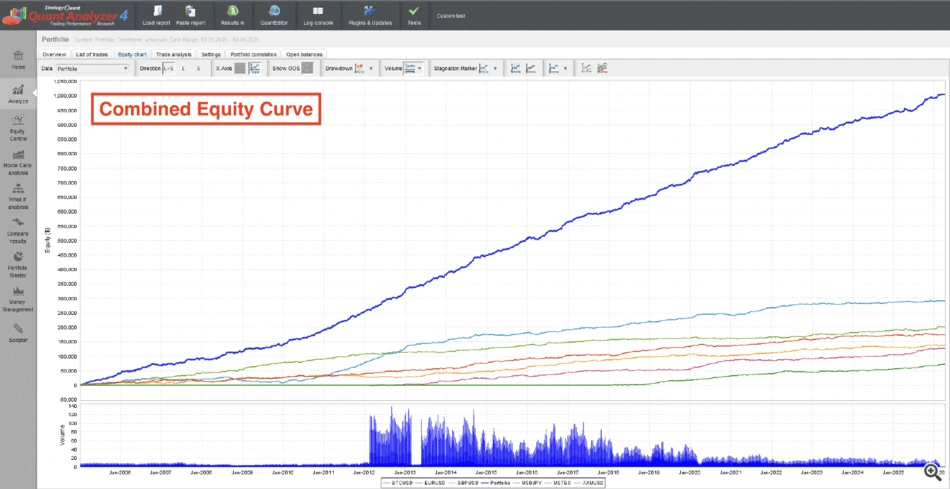Viewport: 950px width, 489px height.
Task: Open the QuantEditor tool
Action: click(274, 15)
